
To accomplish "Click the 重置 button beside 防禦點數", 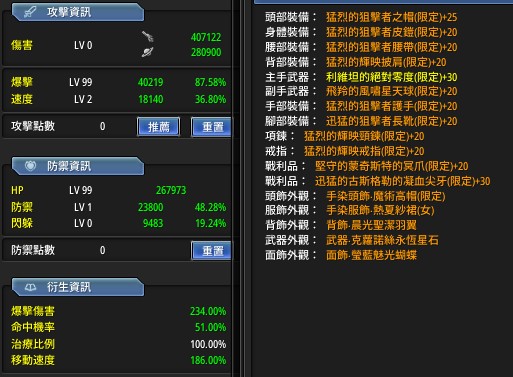I will click(211, 250).
